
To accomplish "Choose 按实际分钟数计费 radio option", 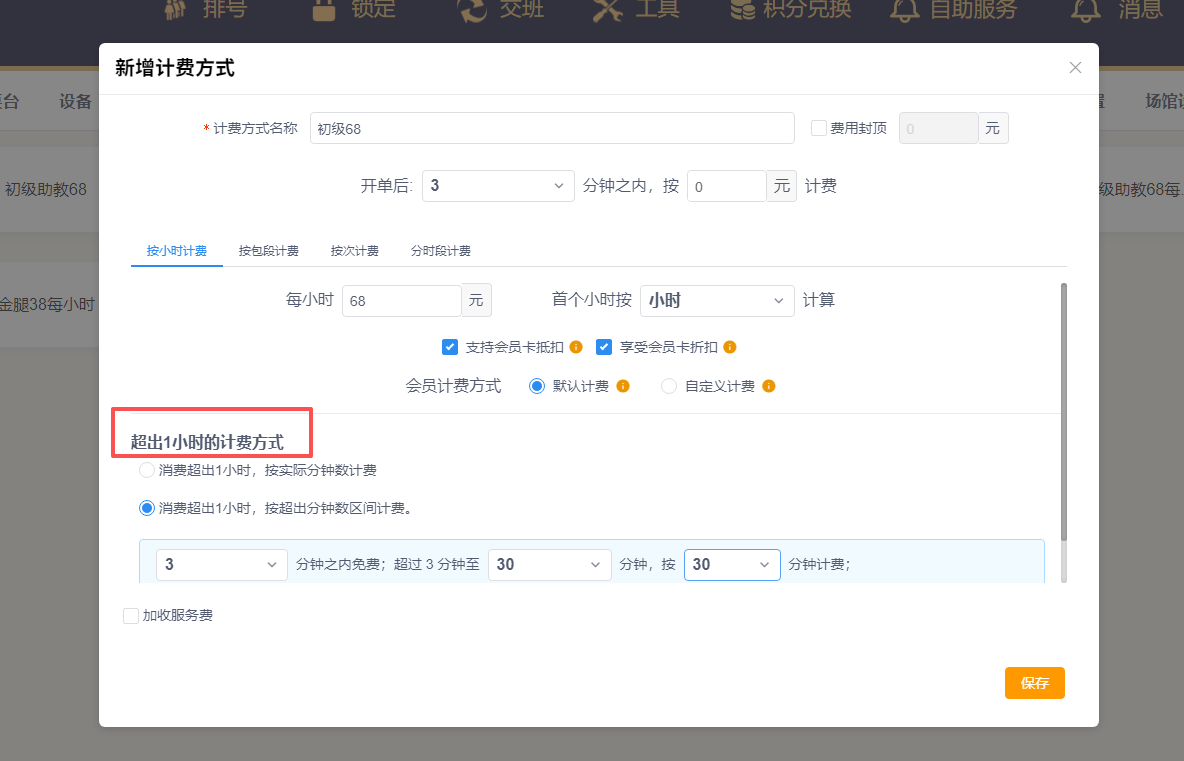I will point(147,470).
